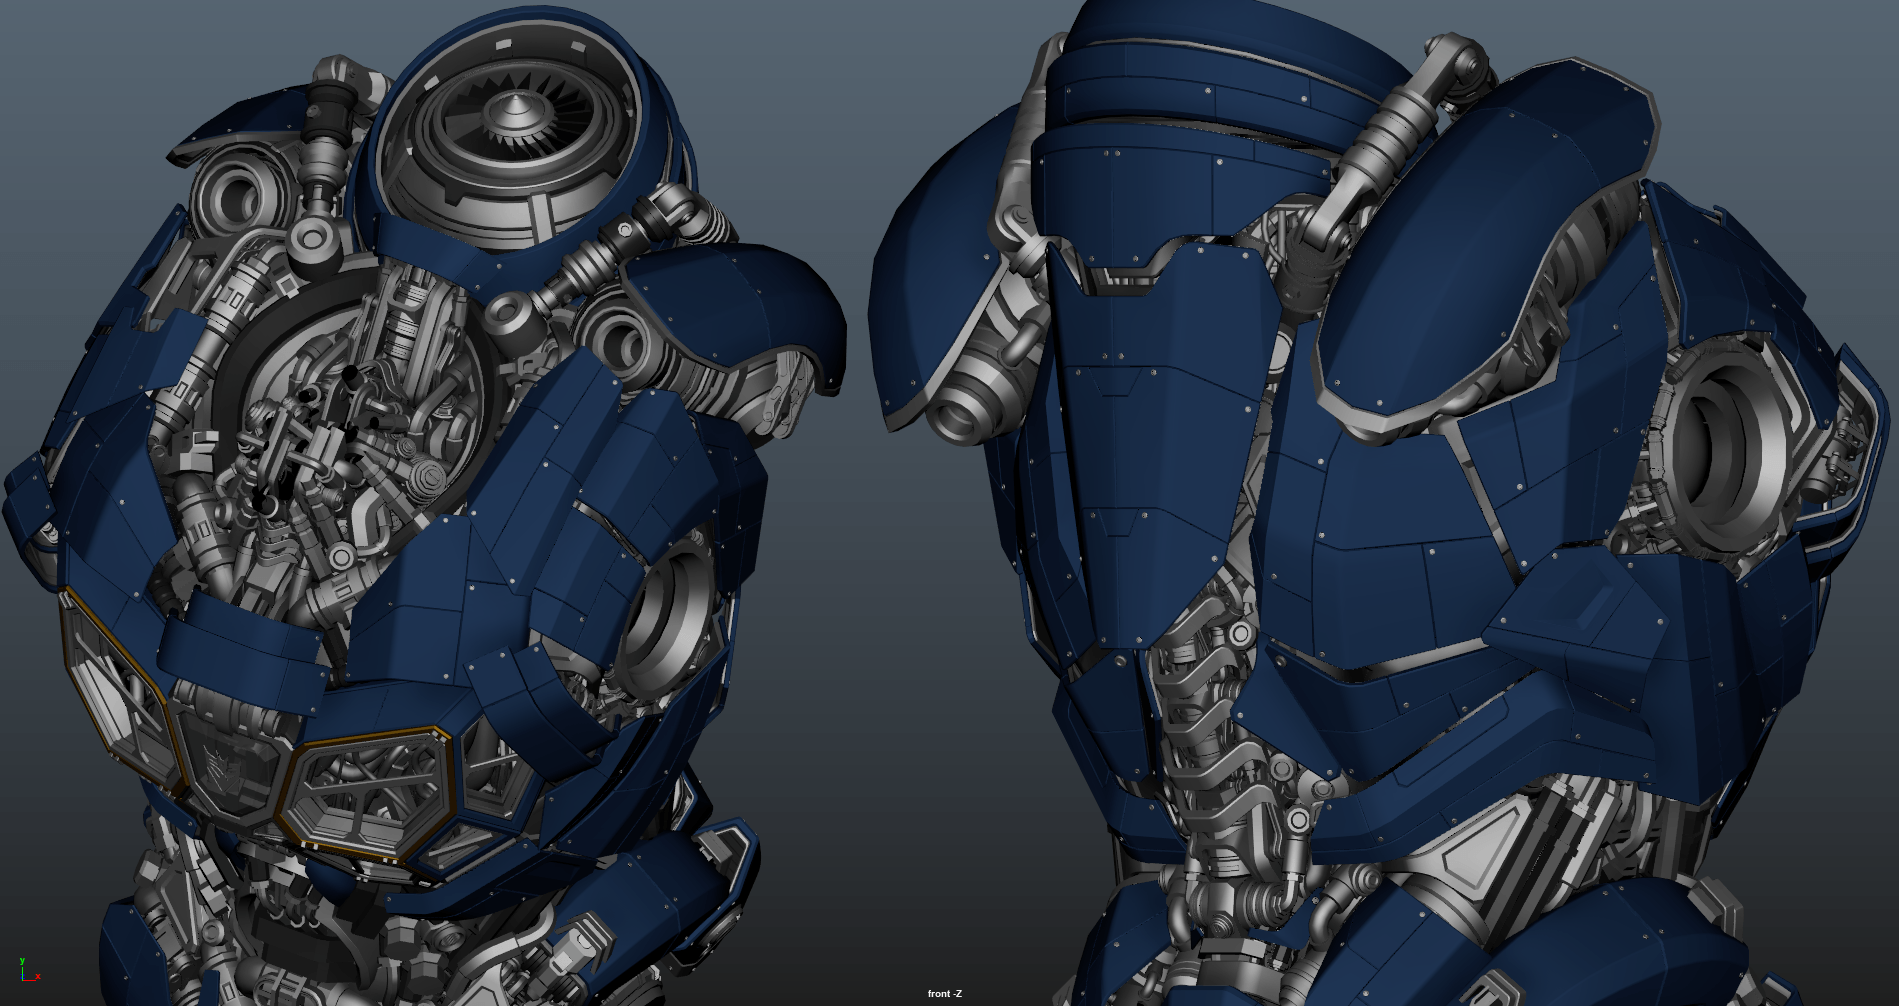Click the red X axis label
The image size is (1899, 1006).
[38, 977]
